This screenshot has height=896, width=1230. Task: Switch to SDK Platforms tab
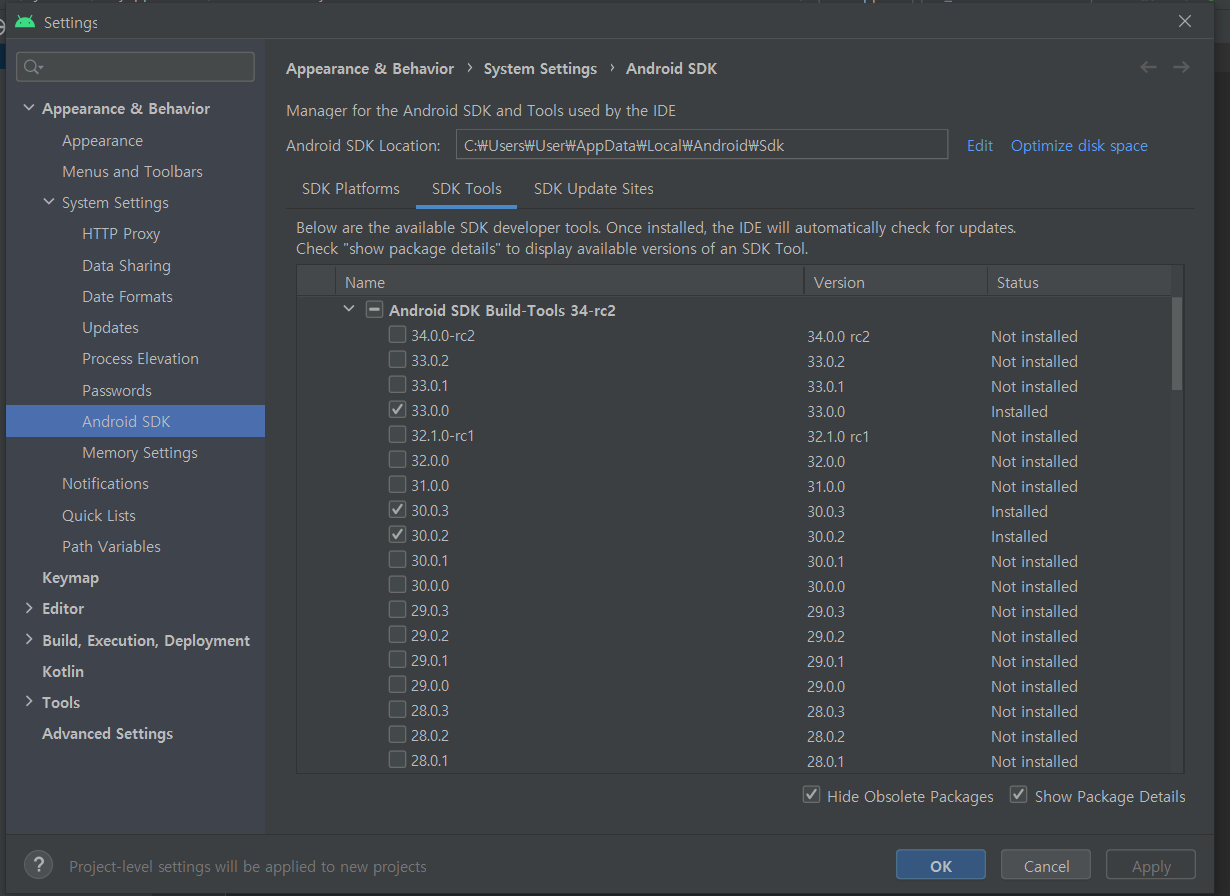point(351,188)
